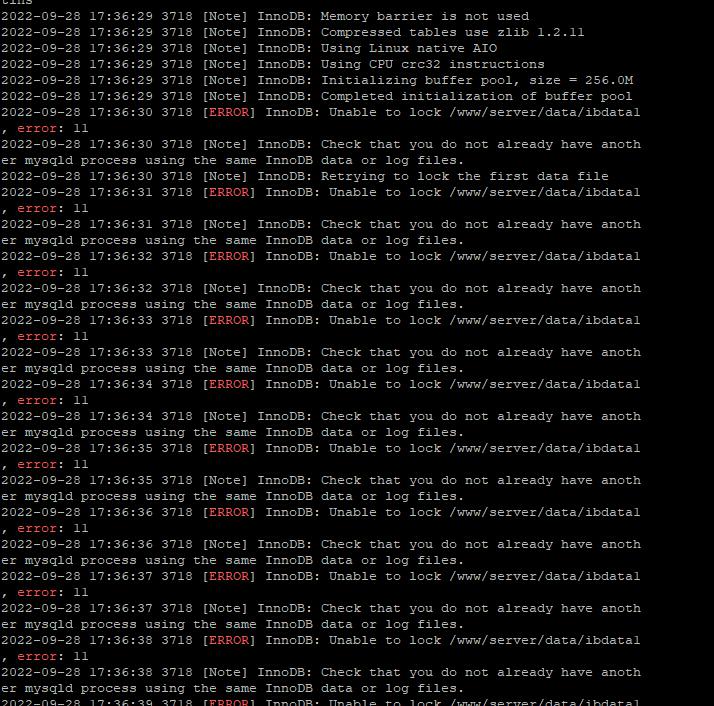This screenshot has width=714, height=706.
Task: Select "Check that you do not" Note at 17:36:32
Action: click(x=321, y=297)
